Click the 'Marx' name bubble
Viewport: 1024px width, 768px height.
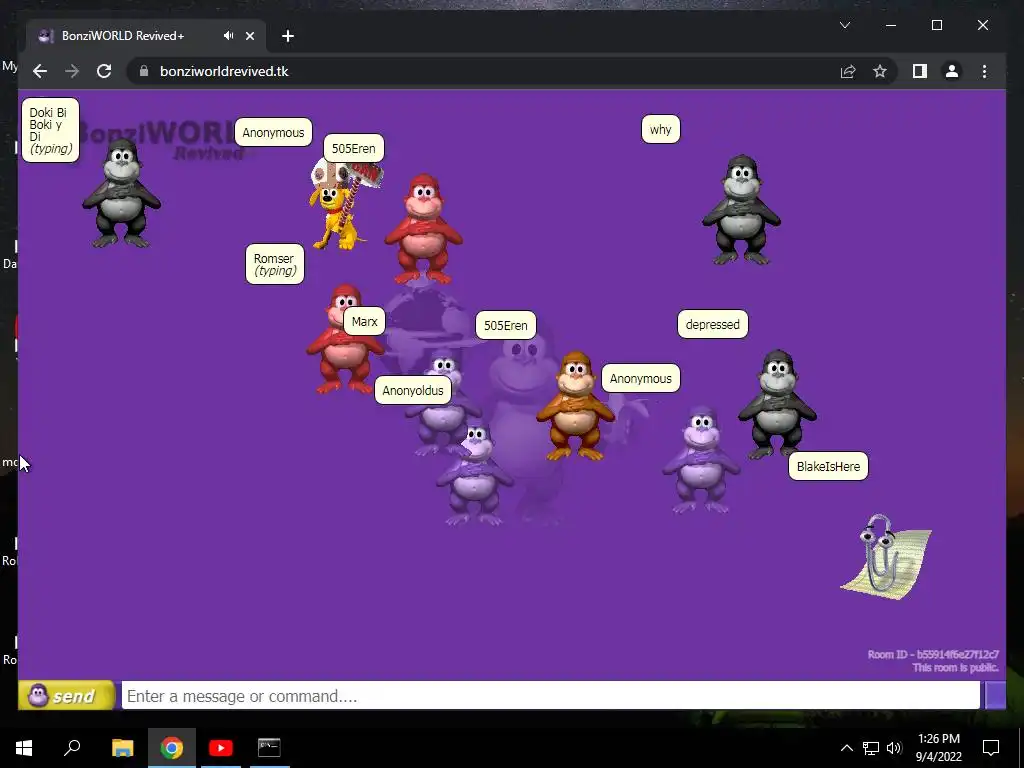point(364,321)
